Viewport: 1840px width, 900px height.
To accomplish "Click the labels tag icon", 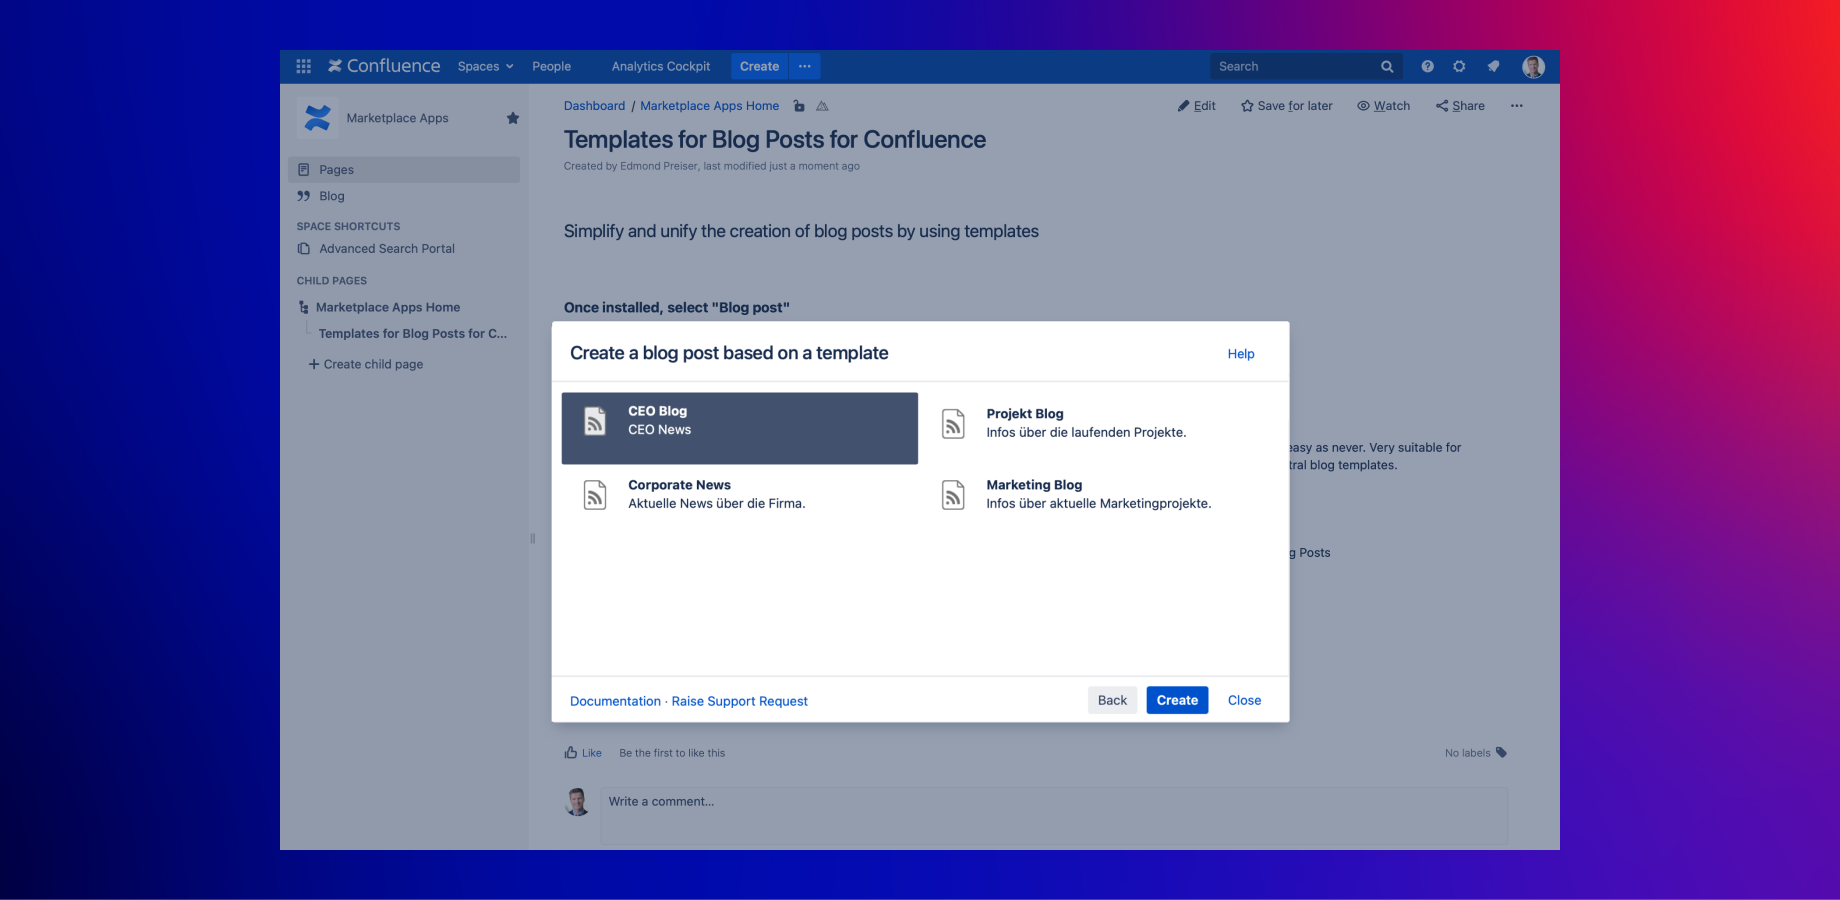I will click(x=1501, y=753).
